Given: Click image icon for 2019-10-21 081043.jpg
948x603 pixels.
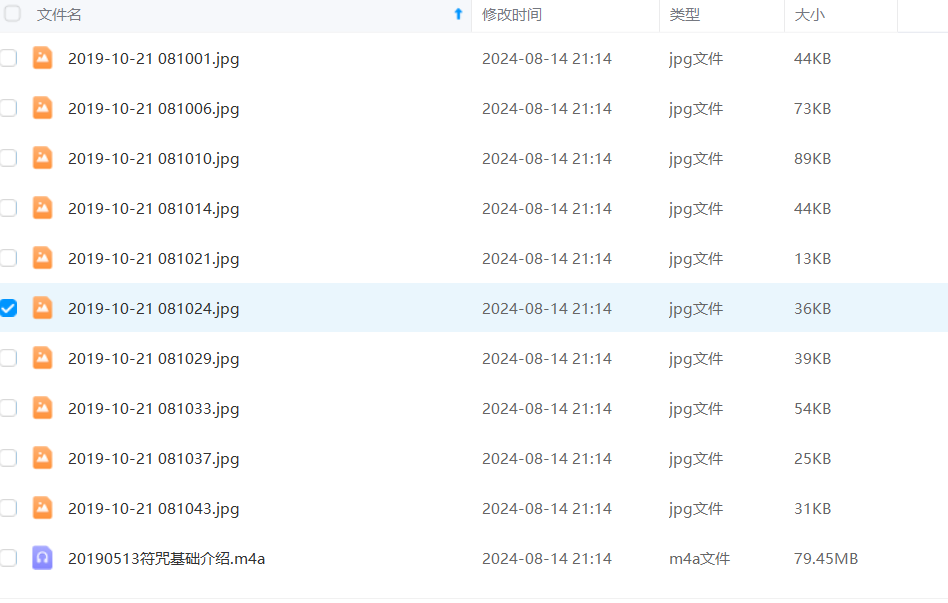Looking at the screenshot, I should point(42,508).
